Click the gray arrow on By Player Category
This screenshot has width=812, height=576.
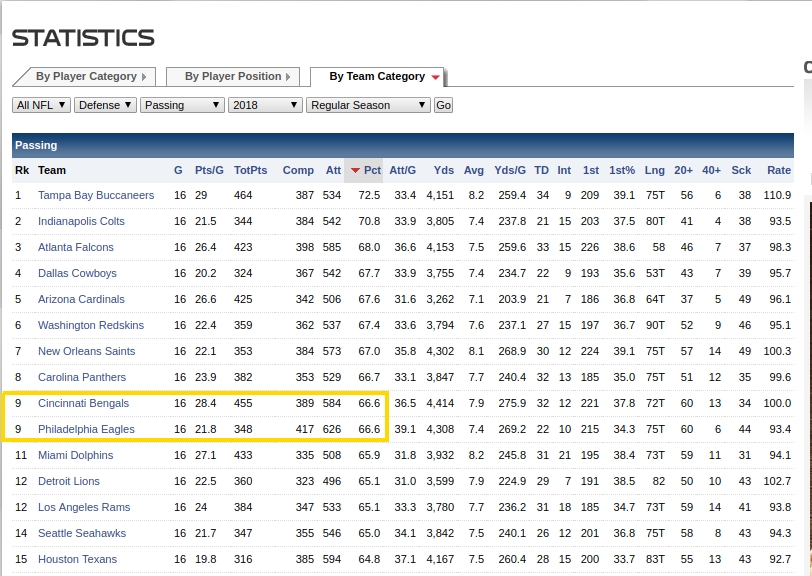pos(144,77)
